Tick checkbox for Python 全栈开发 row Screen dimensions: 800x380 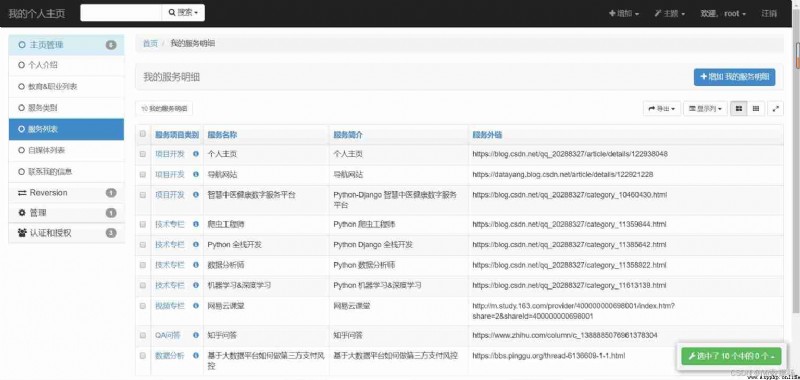pos(143,244)
